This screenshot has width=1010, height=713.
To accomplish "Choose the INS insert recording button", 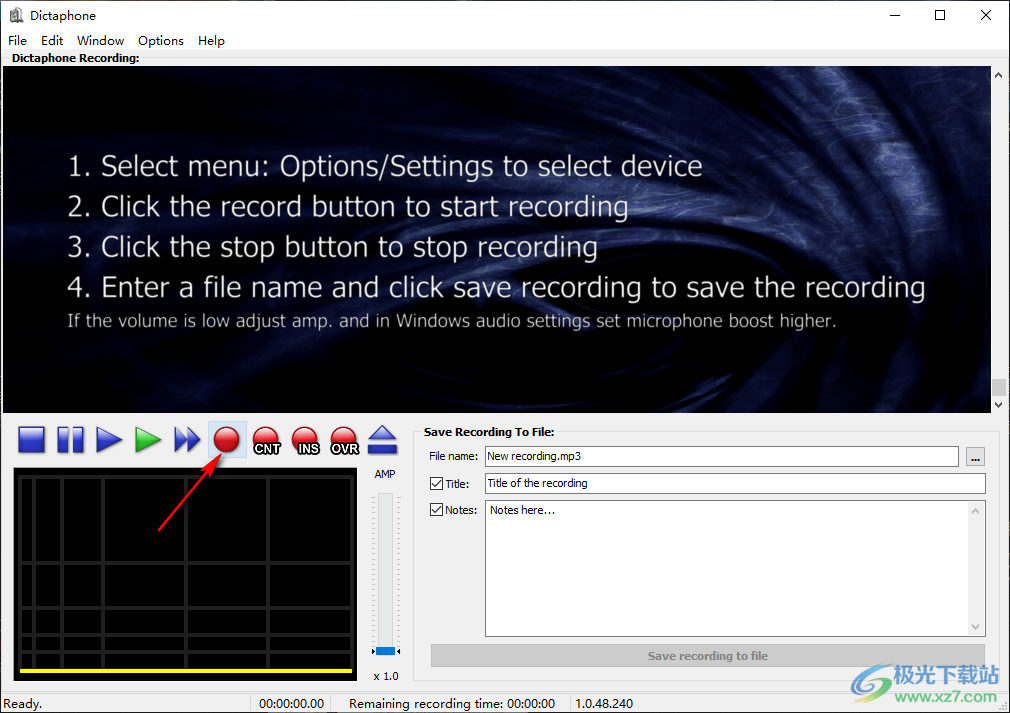I will pyautogui.click(x=306, y=440).
